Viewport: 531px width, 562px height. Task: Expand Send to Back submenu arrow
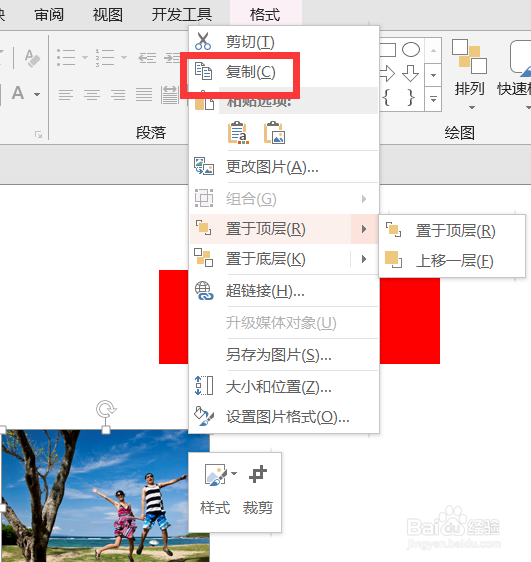click(x=364, y=259)
